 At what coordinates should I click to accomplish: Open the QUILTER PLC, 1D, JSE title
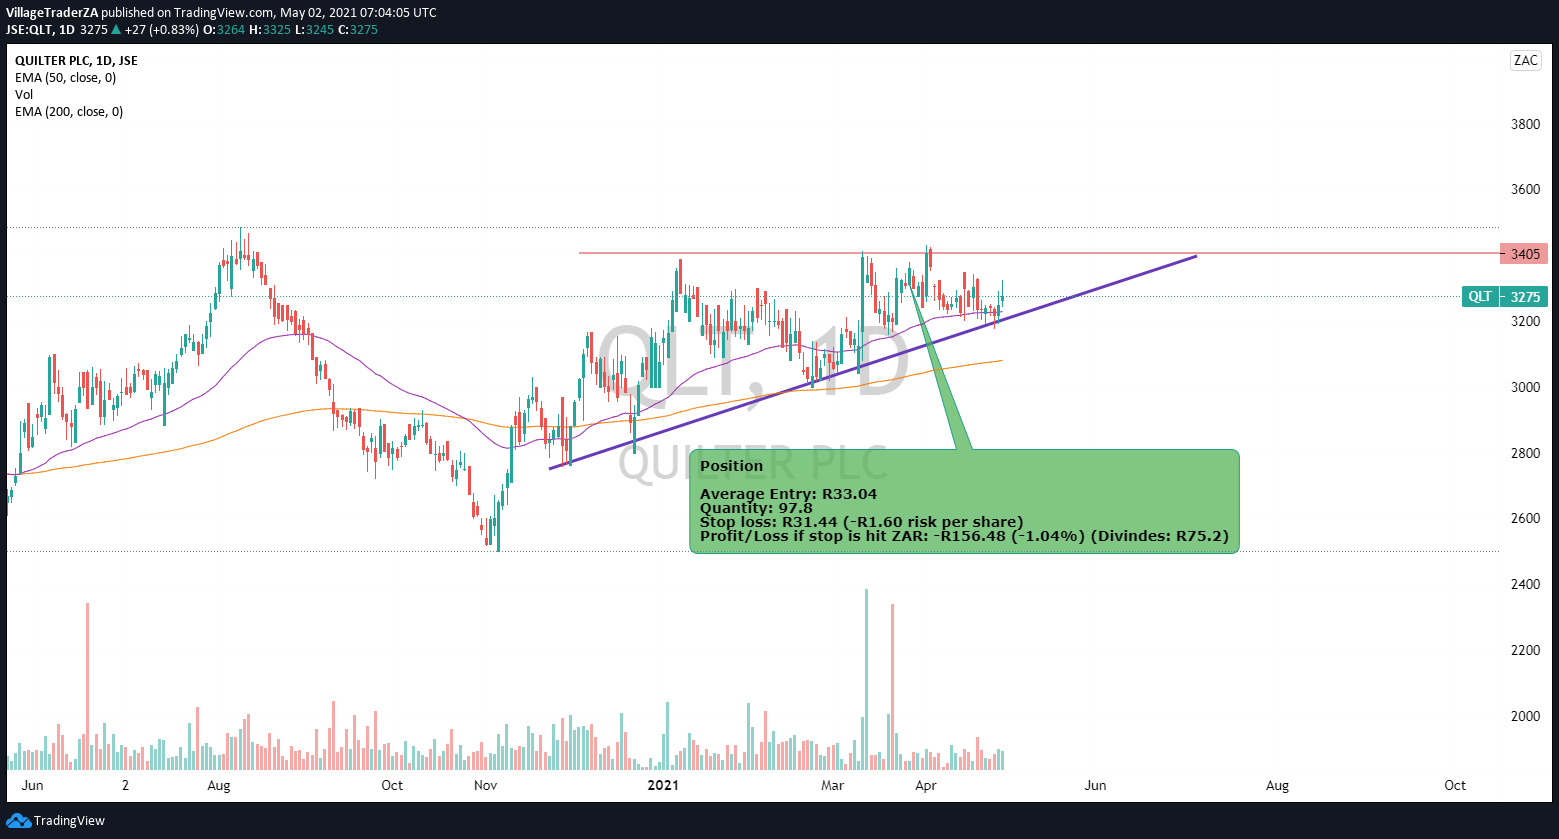[x=76, y=61]
